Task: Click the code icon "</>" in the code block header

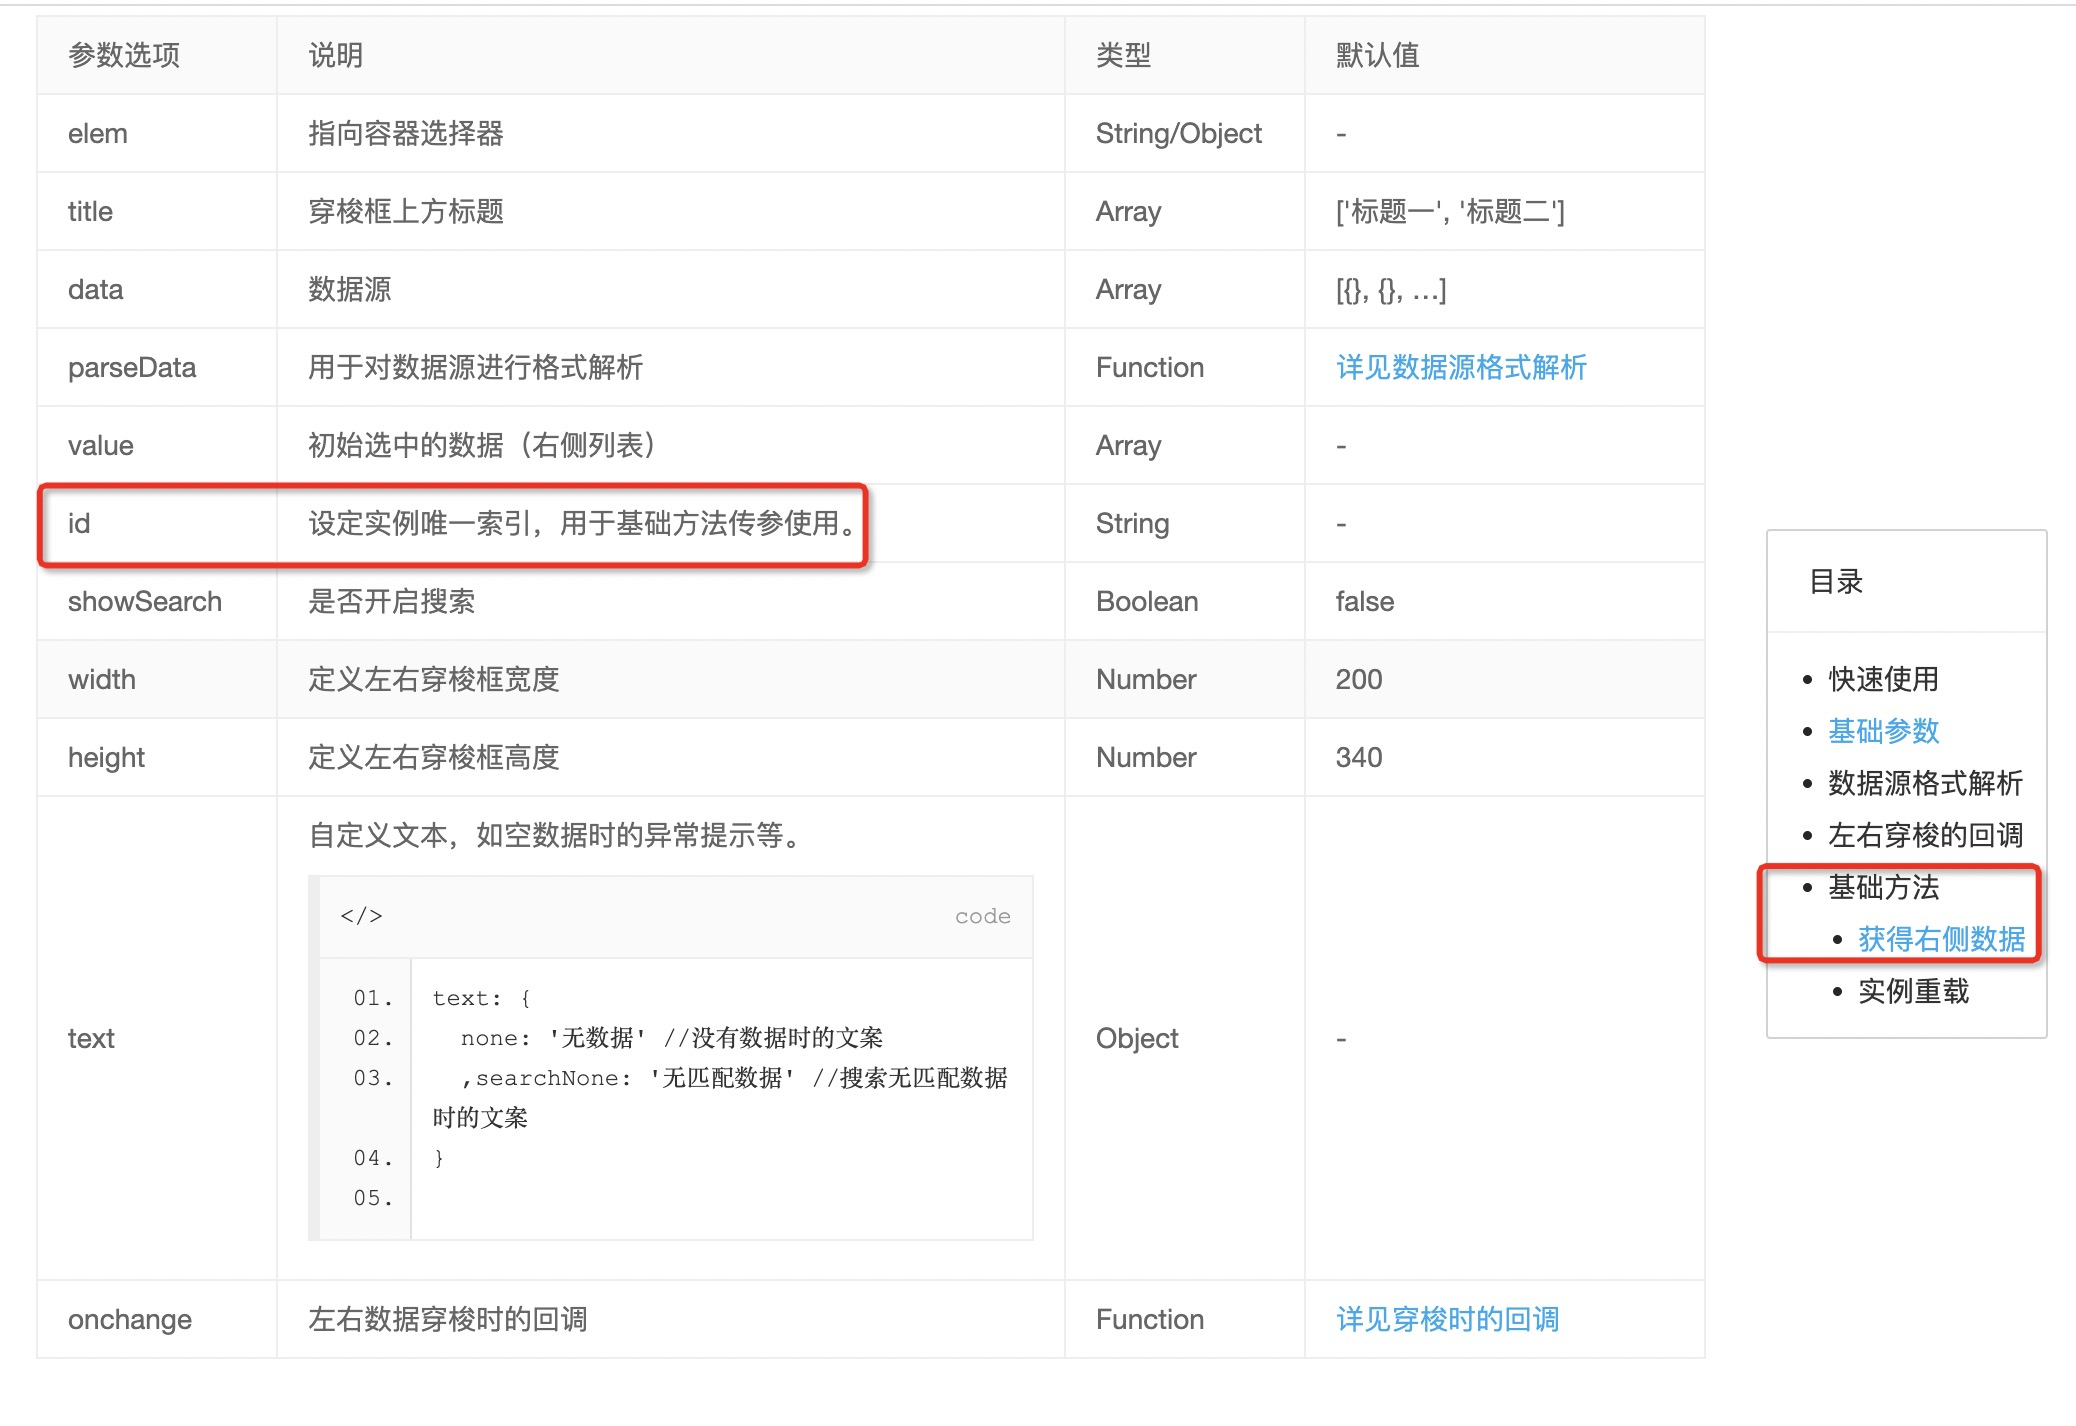Action: 361,916
